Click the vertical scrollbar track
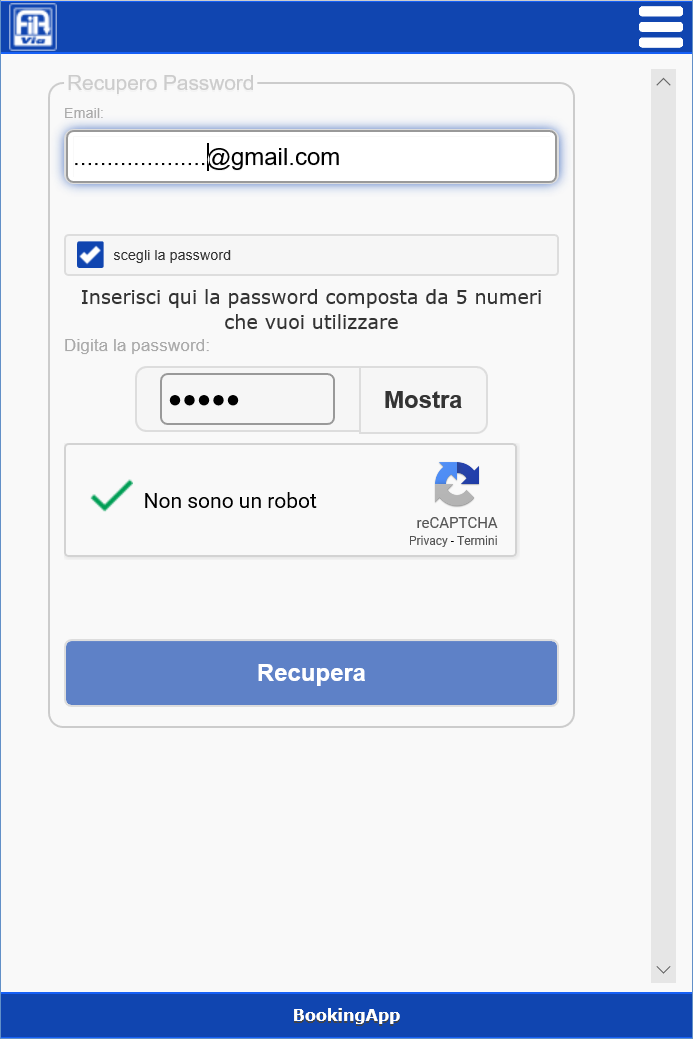This screenshot has height=1039, width=693. pyautogui.click(x=663, y=525)
